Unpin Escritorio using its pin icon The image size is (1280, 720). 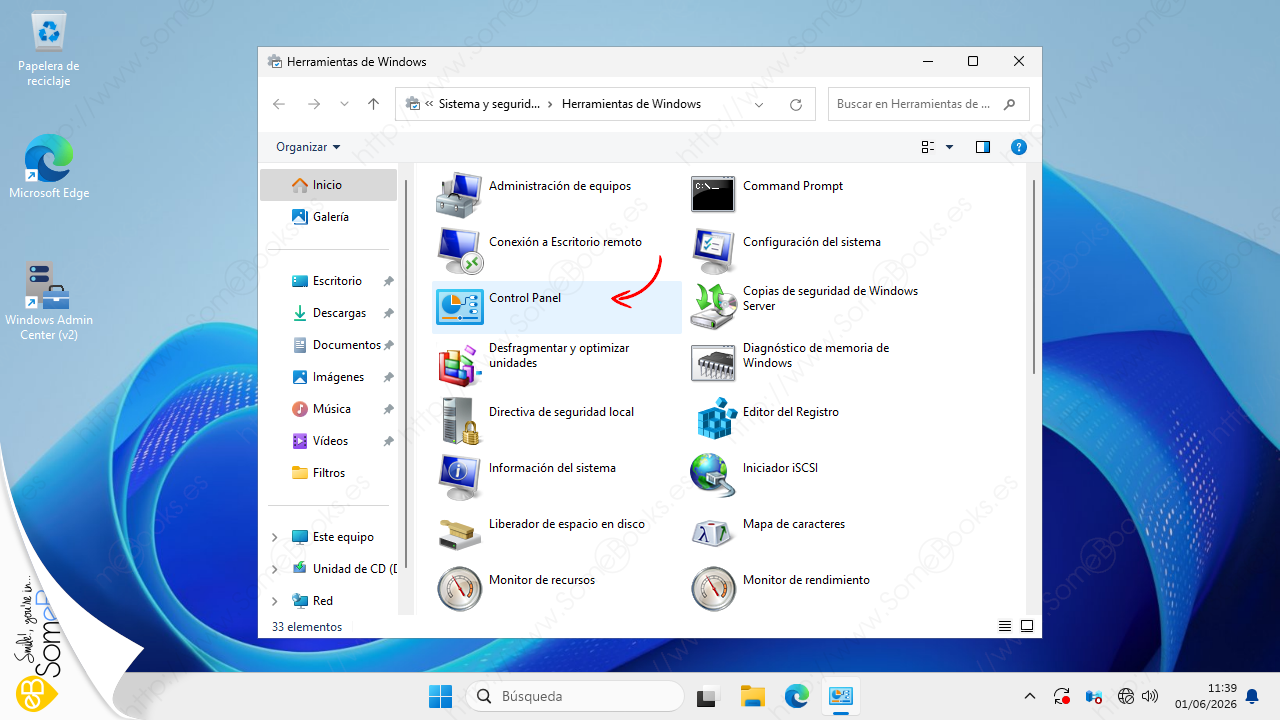click(388, 282)
